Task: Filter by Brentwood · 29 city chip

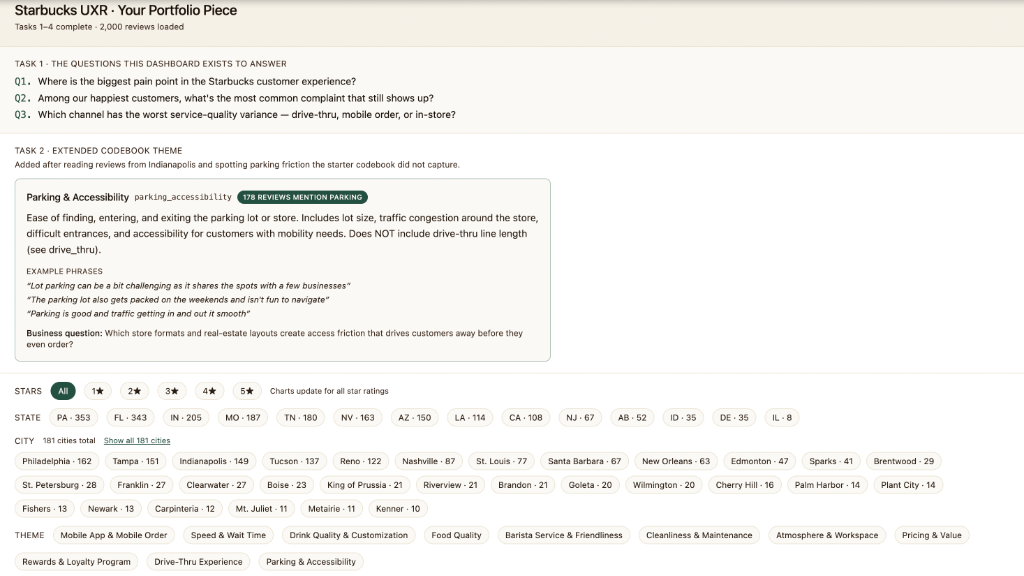Action: 904,461
